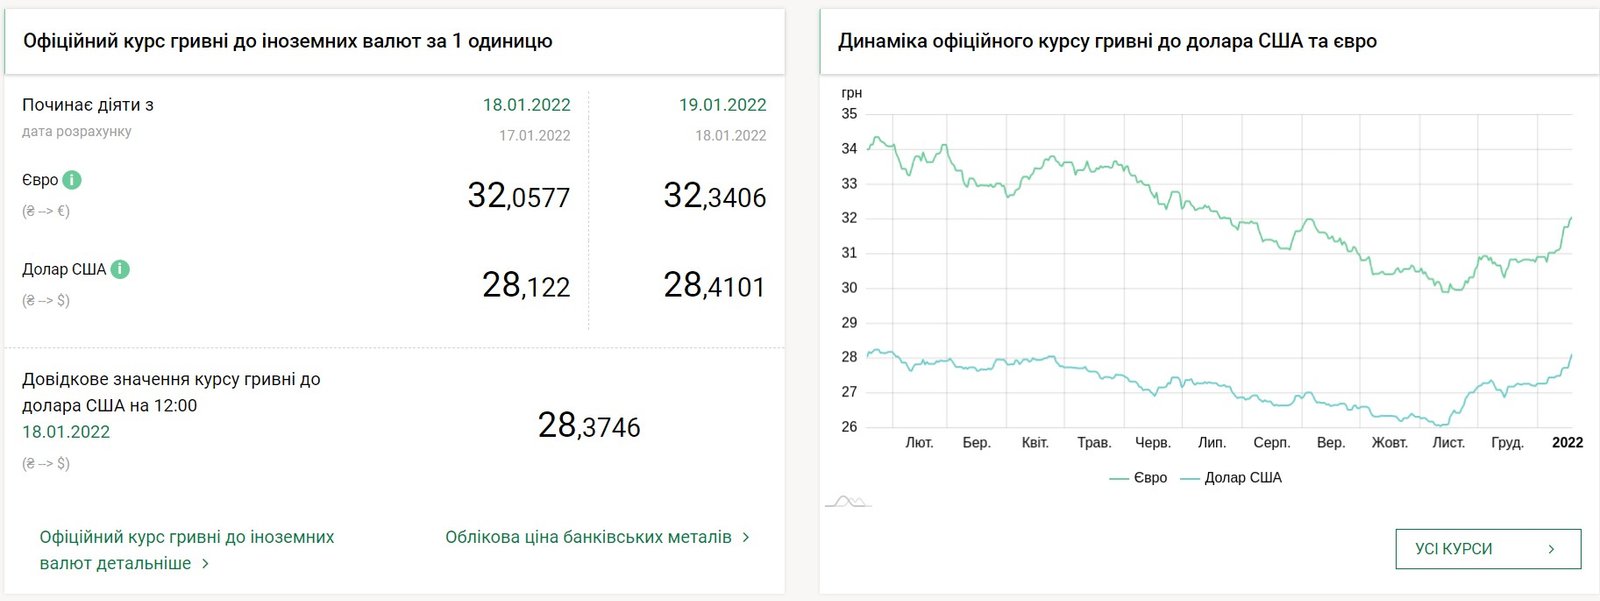Click the Долар США info icon
Viewport: 1600px width, 601px height.
click(x=120, y=269)
